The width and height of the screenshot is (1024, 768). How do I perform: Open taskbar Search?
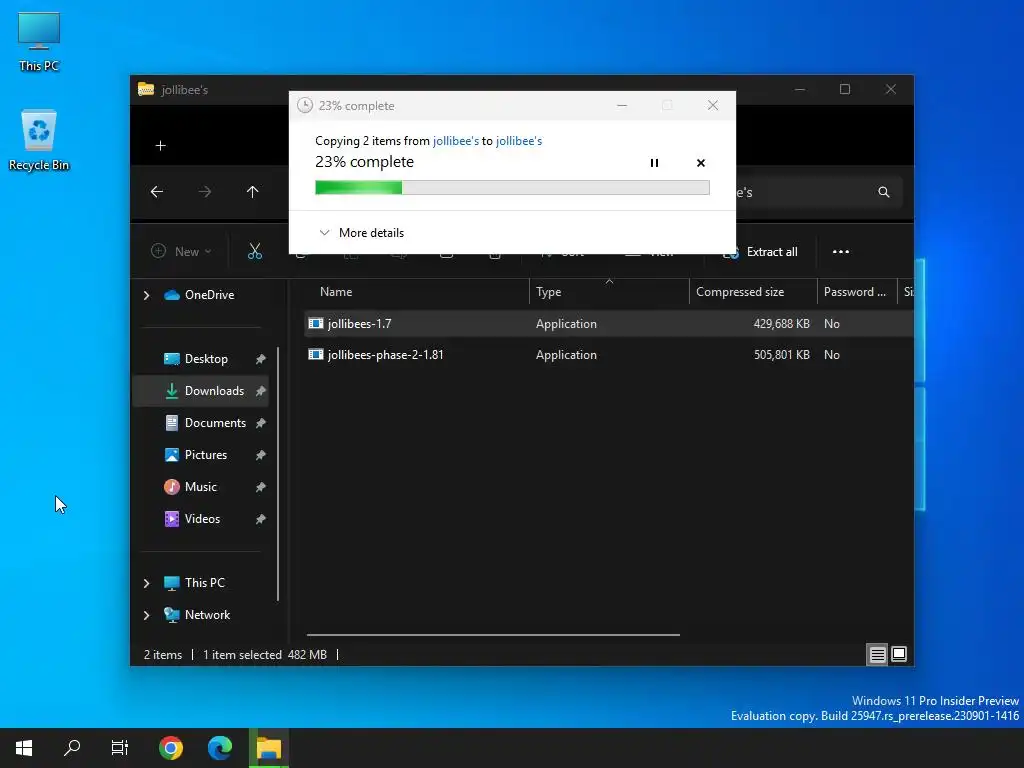pos(72,748)
